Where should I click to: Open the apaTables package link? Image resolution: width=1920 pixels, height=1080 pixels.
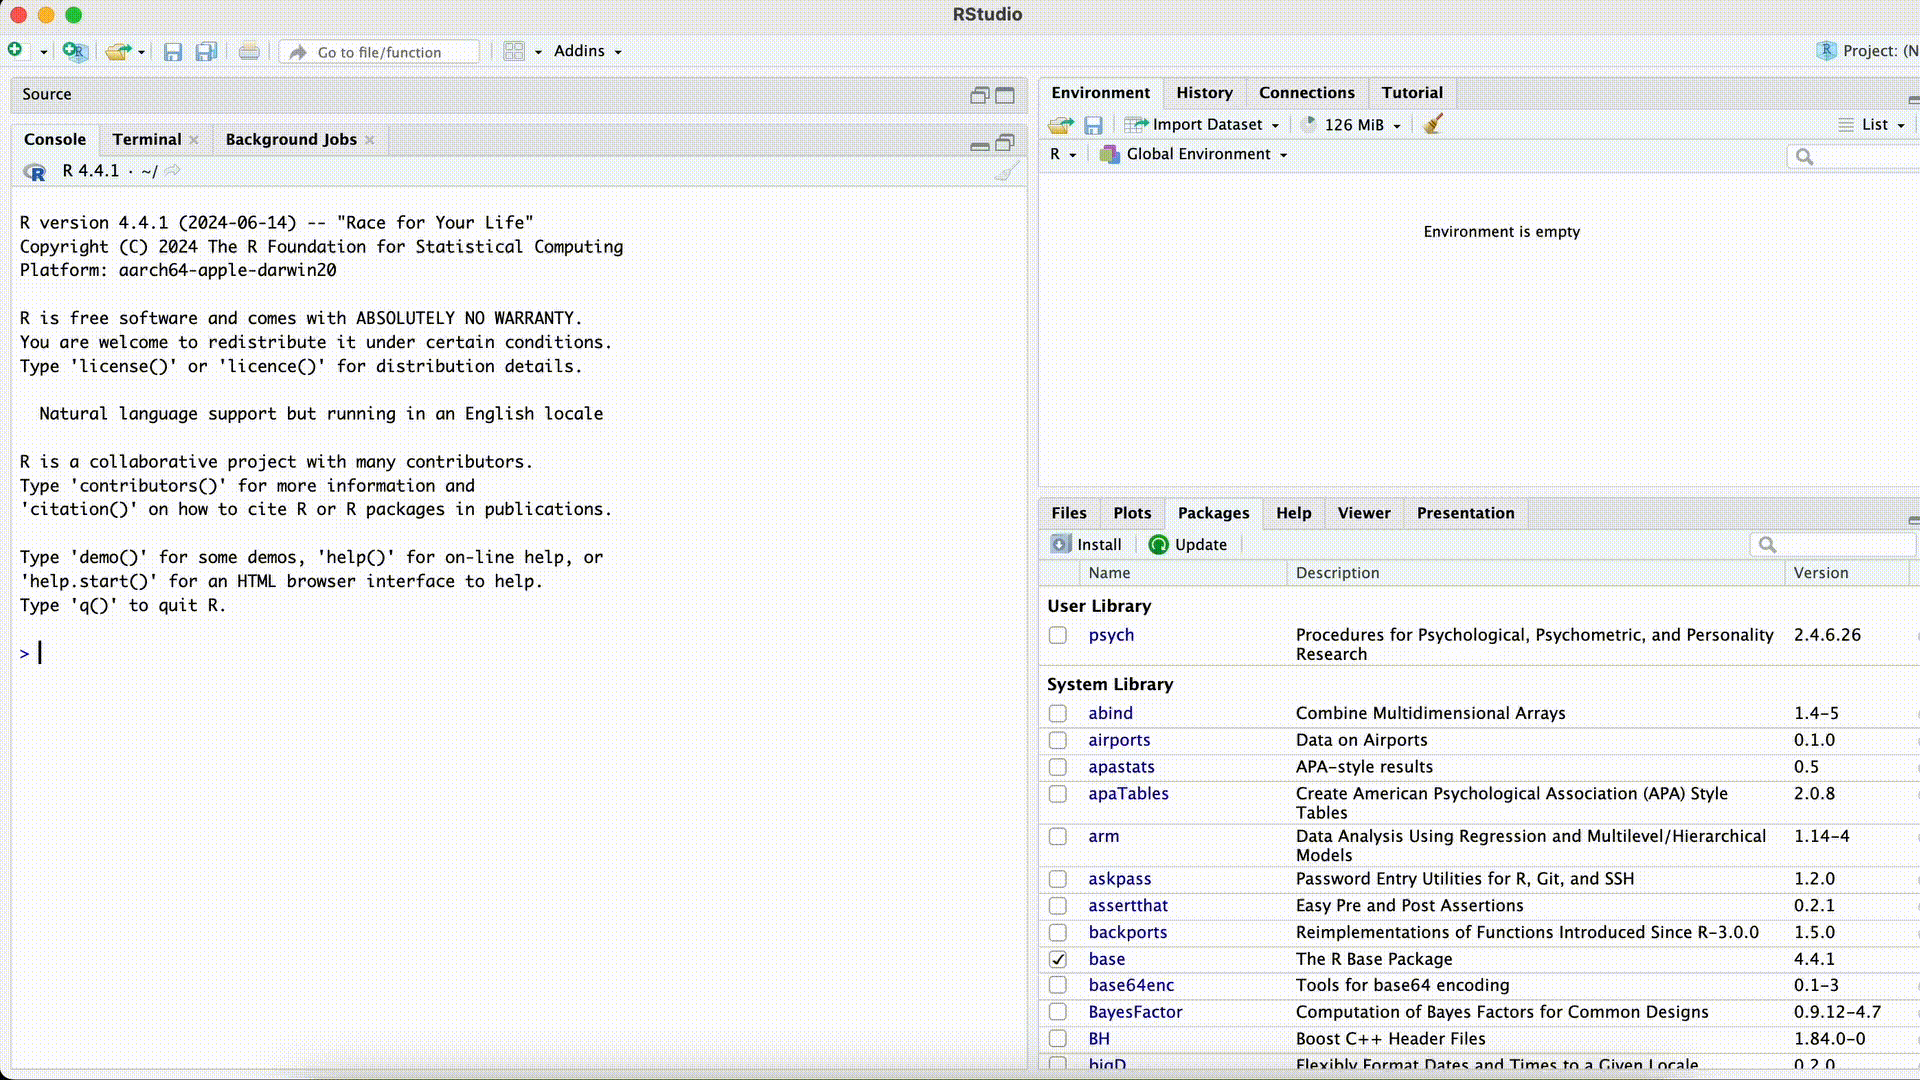click(1128, 794)
